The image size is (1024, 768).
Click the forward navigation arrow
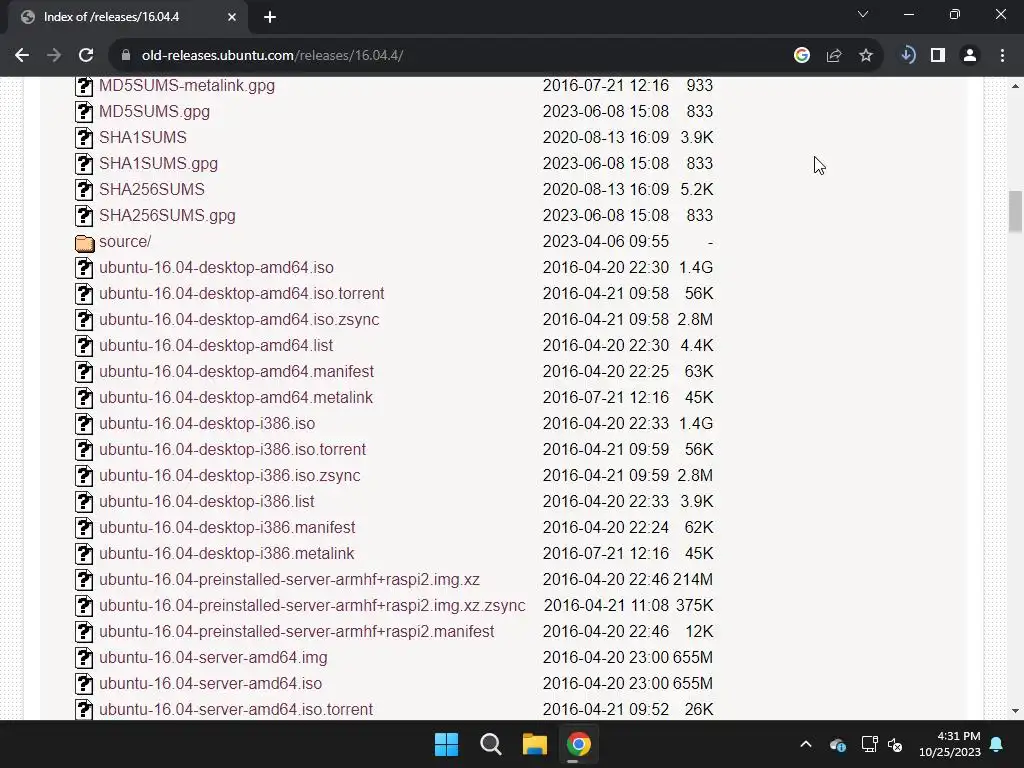click(54, 56)
